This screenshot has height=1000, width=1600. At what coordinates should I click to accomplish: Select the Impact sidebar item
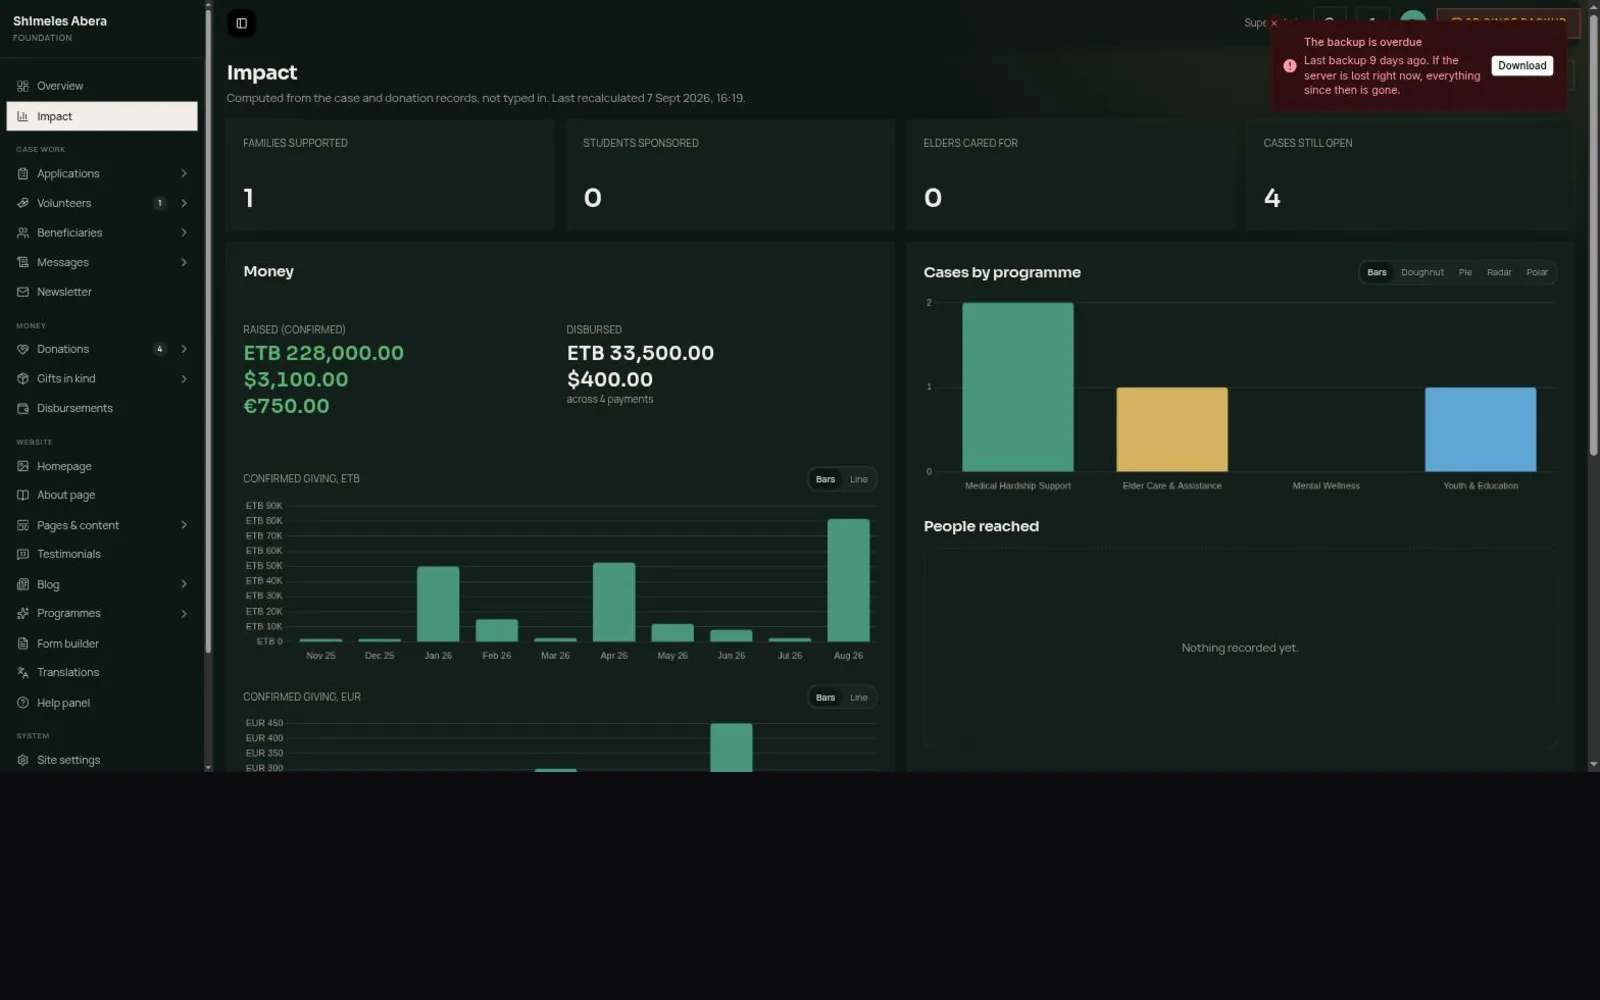coord(102,116)
